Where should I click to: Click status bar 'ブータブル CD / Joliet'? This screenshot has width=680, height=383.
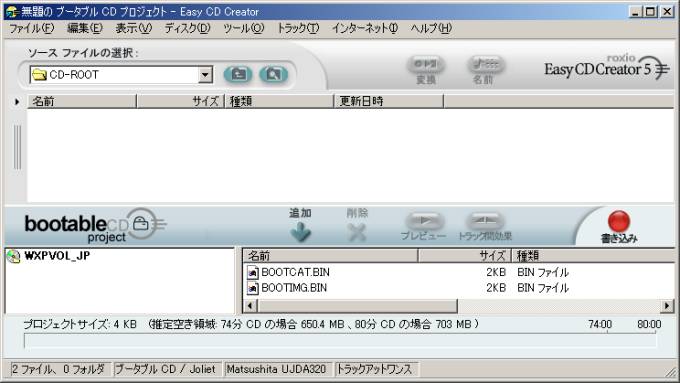[x=167, y=369]
